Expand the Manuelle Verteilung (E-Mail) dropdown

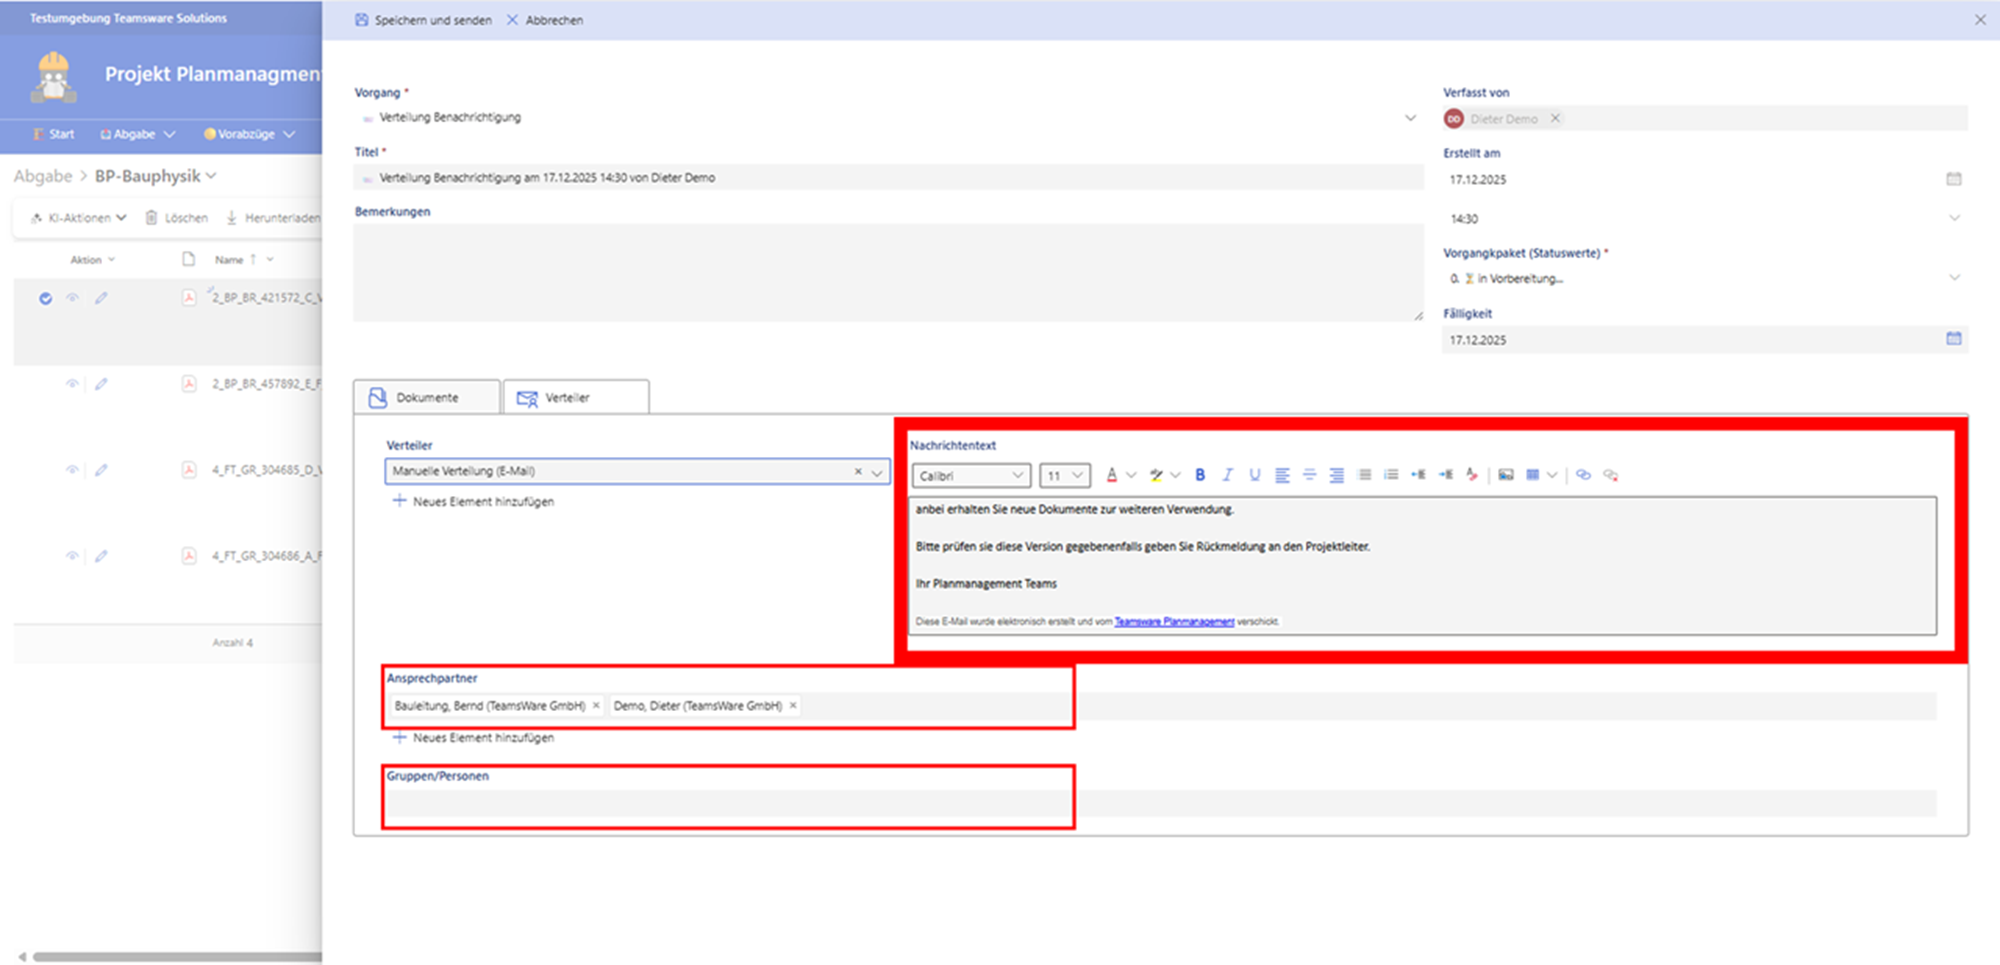[x=877, y=472]
